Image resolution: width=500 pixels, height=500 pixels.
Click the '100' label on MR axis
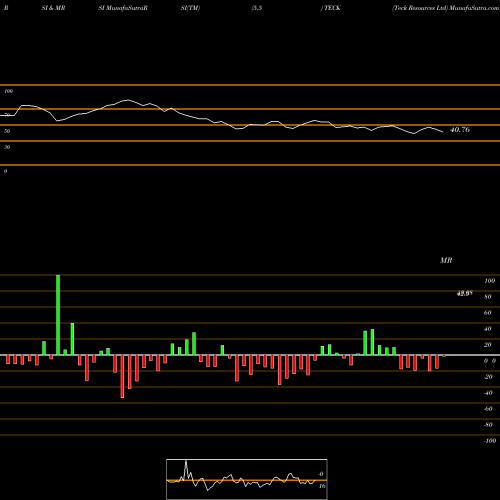489,281
